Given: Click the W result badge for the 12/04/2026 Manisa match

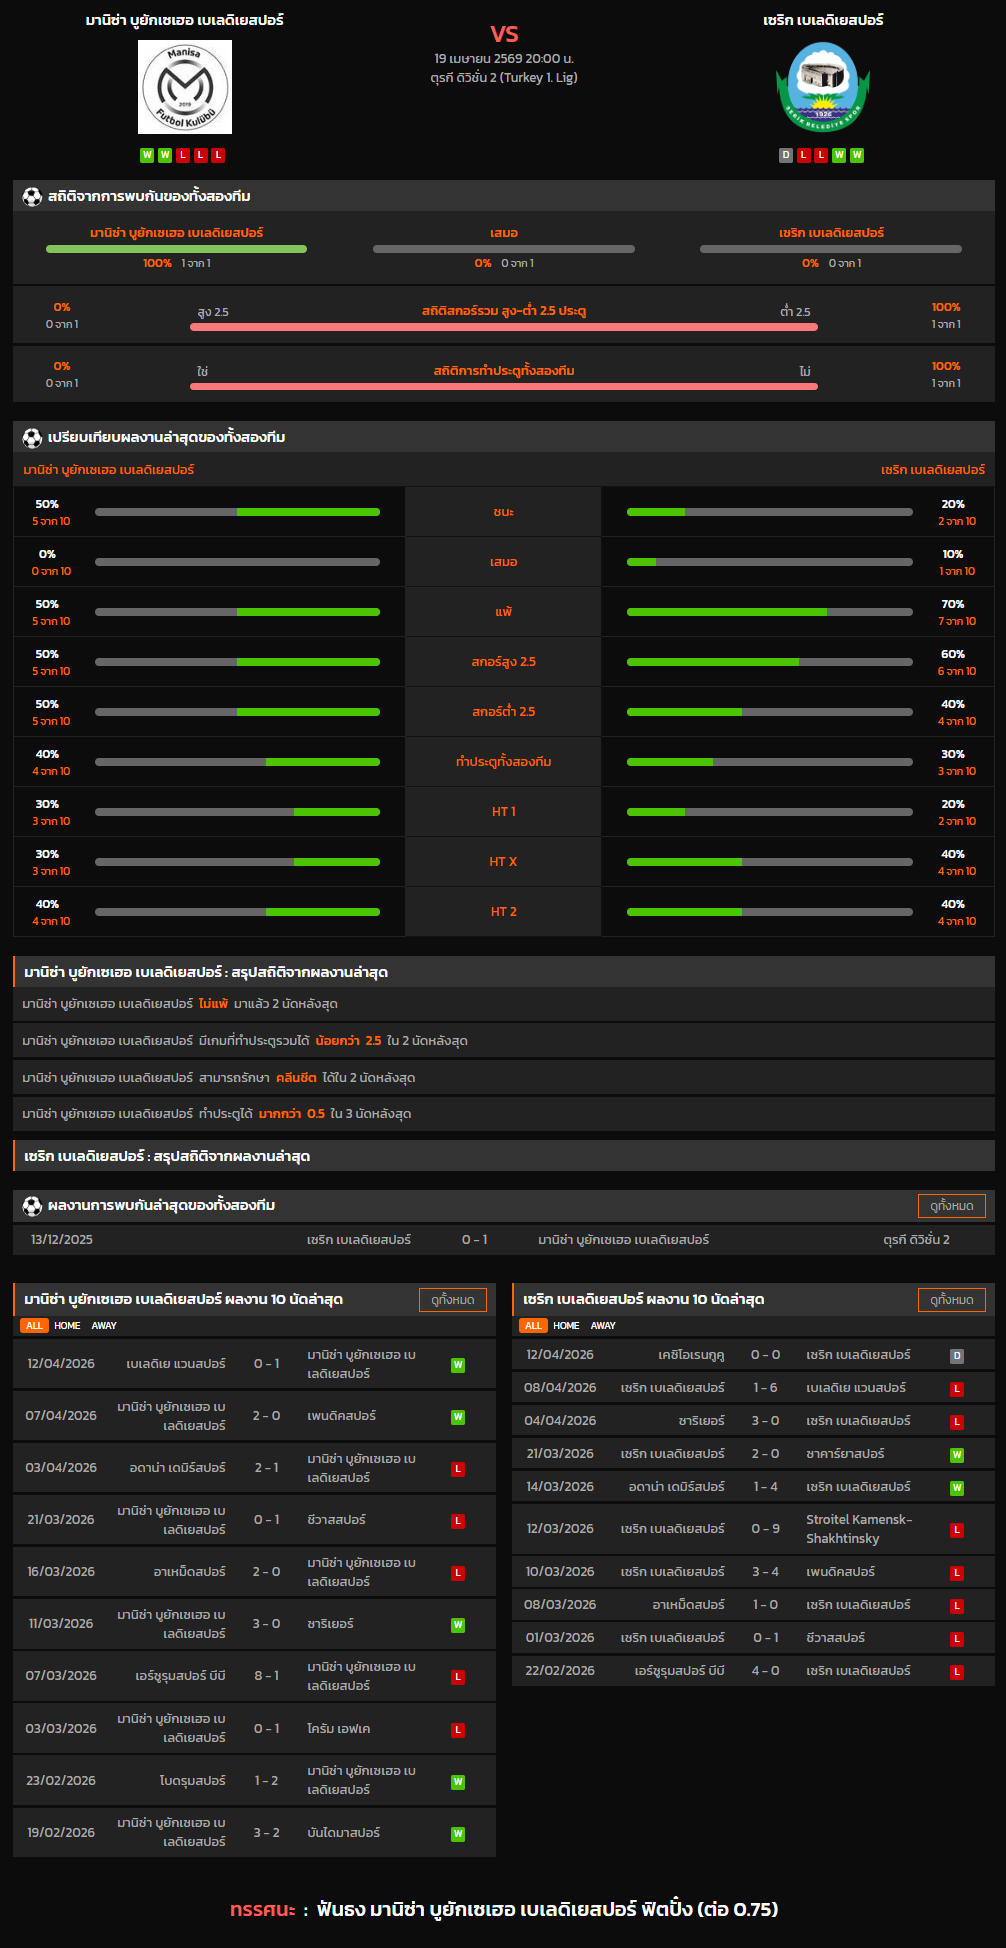Looking at the screenshot, I should click(458, 1364).
